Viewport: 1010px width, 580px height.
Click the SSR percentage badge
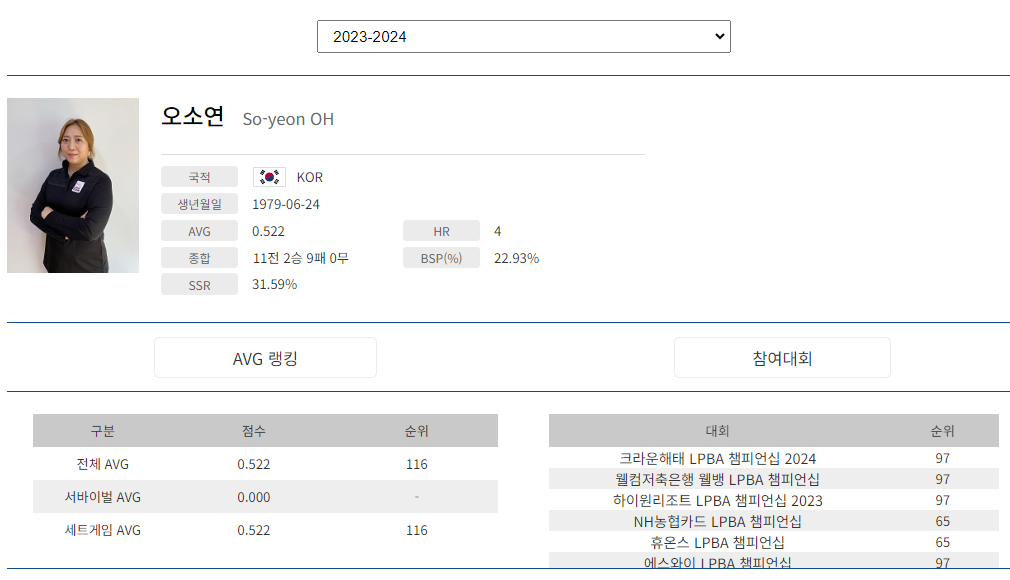point(199,284)
